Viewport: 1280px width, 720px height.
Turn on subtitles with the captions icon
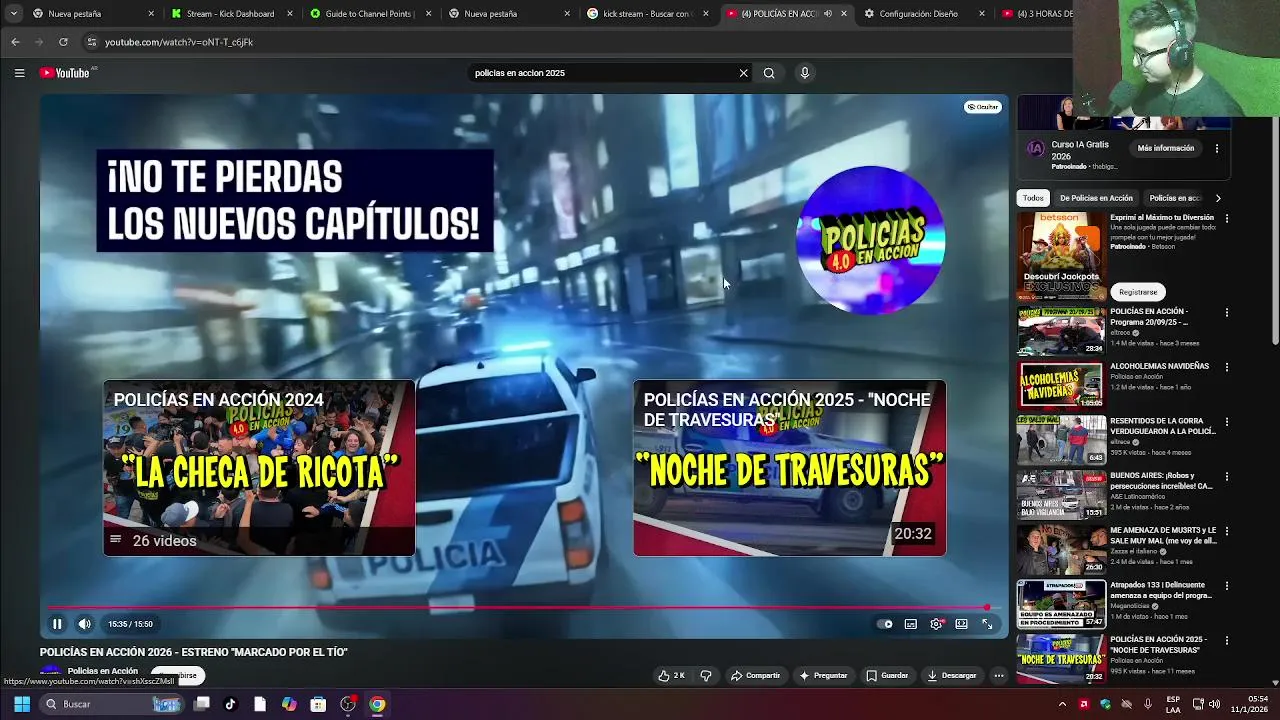click(x=911, y=624)
